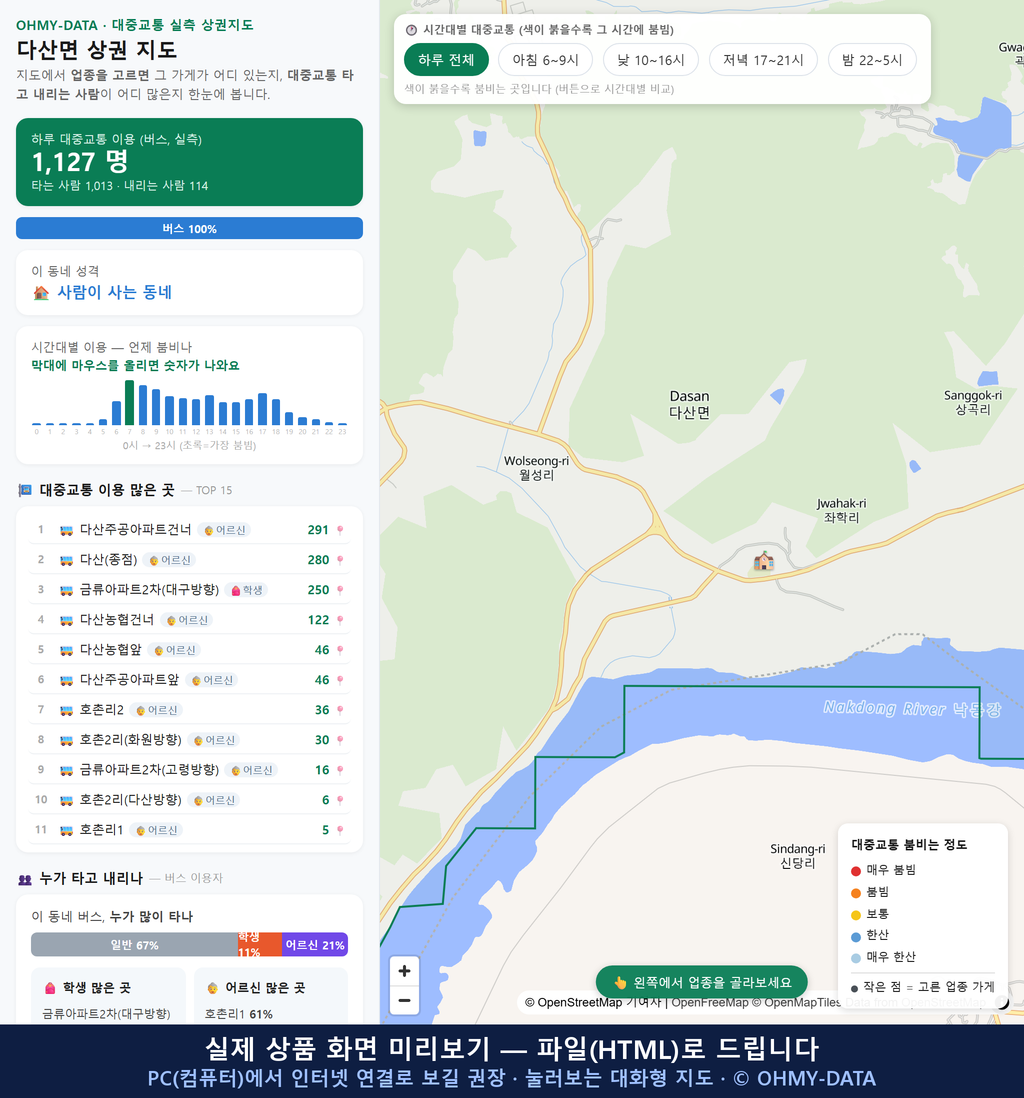Click the 학생 tag on 금류아파트2차(대구방향)
The image size is (1024, 1098).
point(247,590)
